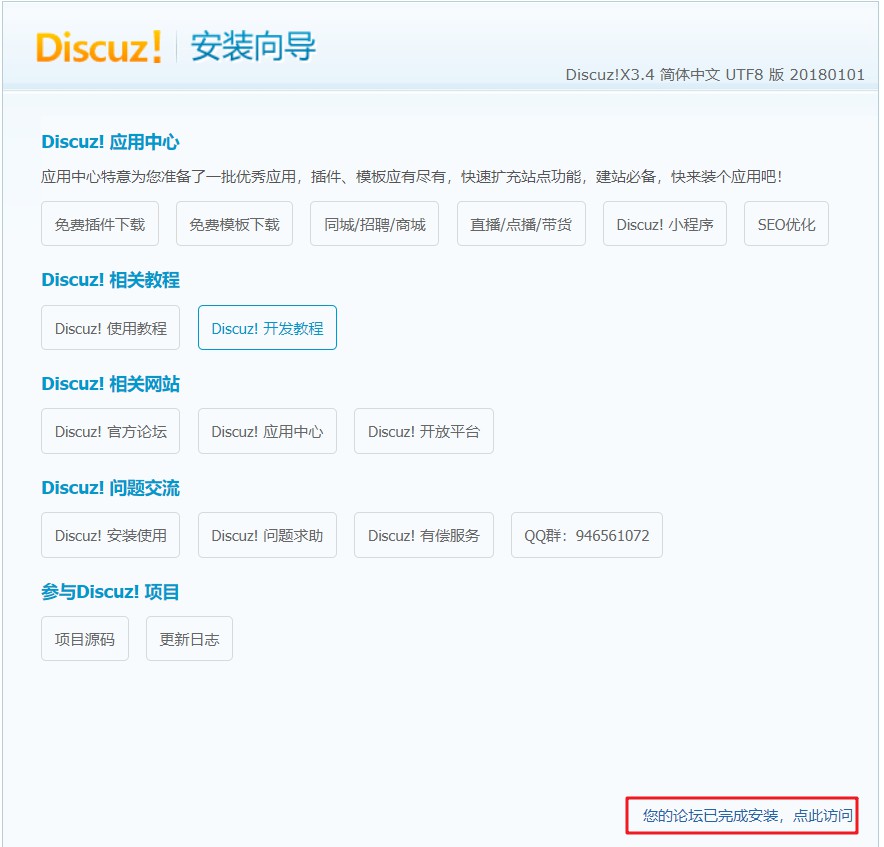Click the version text Discuz!X3.4 简体中文 UTF8

715,74
